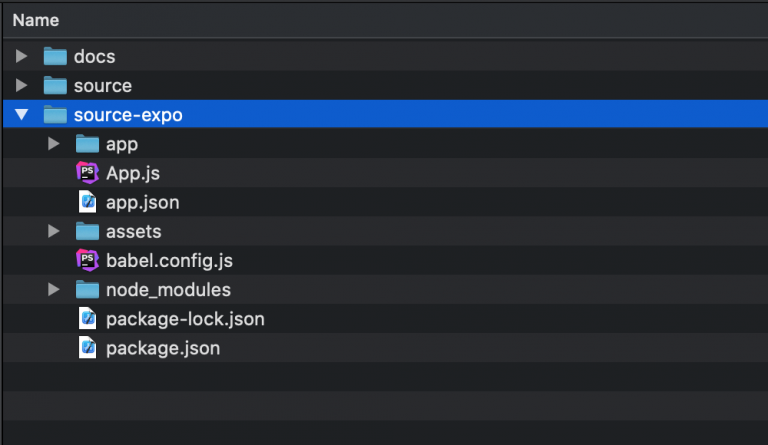Click the App.js PhpStorm file icon
768x445 pixels.
pyautogui.click(x=88, y=173)
